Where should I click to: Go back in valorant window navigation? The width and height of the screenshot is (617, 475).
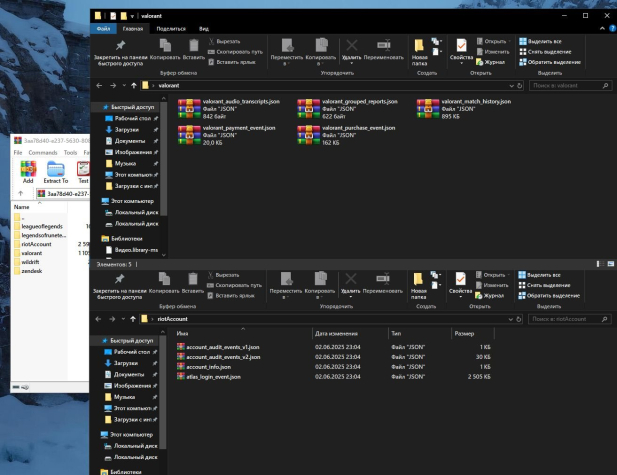coord(99,85)
